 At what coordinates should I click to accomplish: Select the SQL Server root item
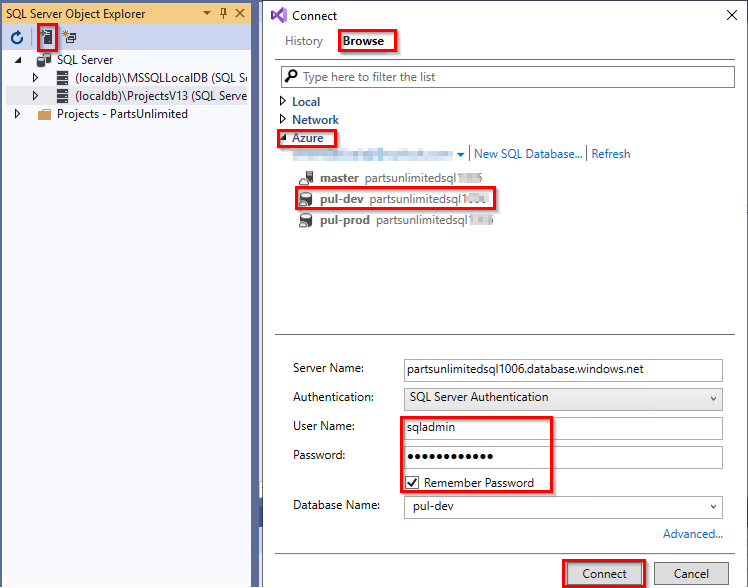click(85, 60)
